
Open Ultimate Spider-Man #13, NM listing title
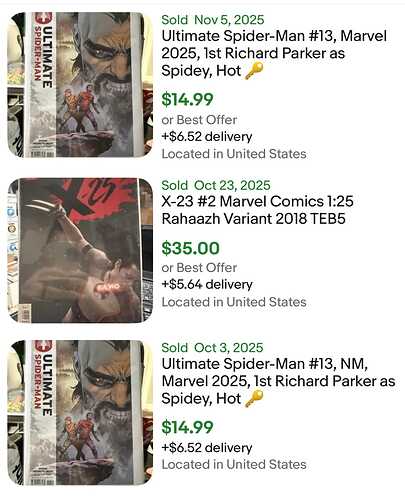click(x=278, y=381)
